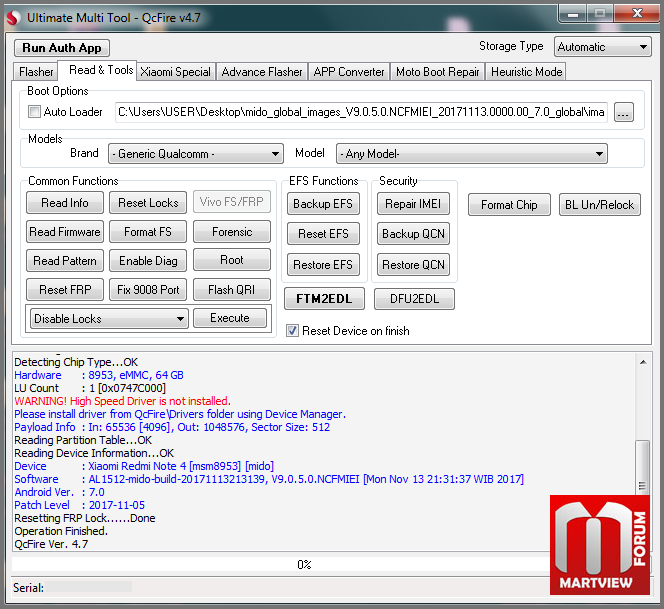Open the Storage Type dropdown

click(602, 47)
